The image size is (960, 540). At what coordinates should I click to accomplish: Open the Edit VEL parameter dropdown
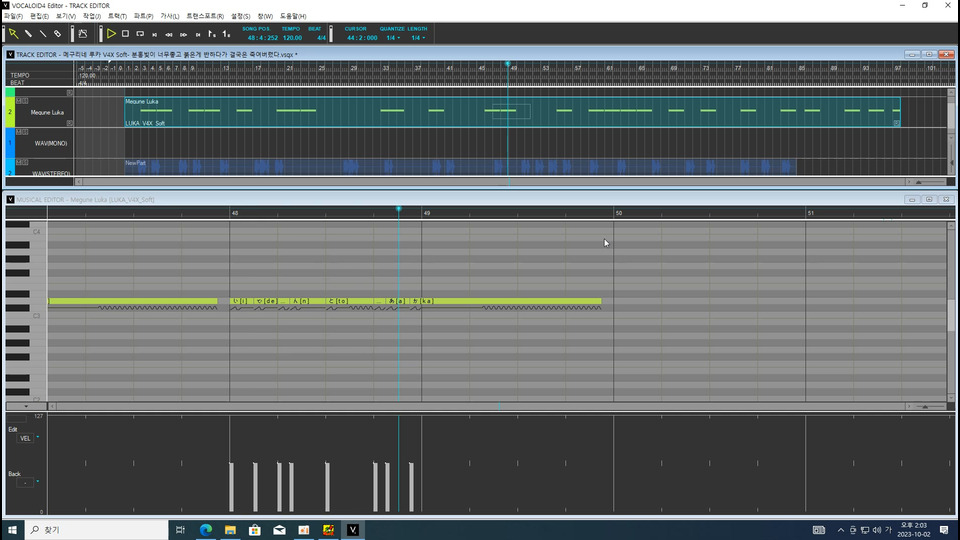point(37,438)
